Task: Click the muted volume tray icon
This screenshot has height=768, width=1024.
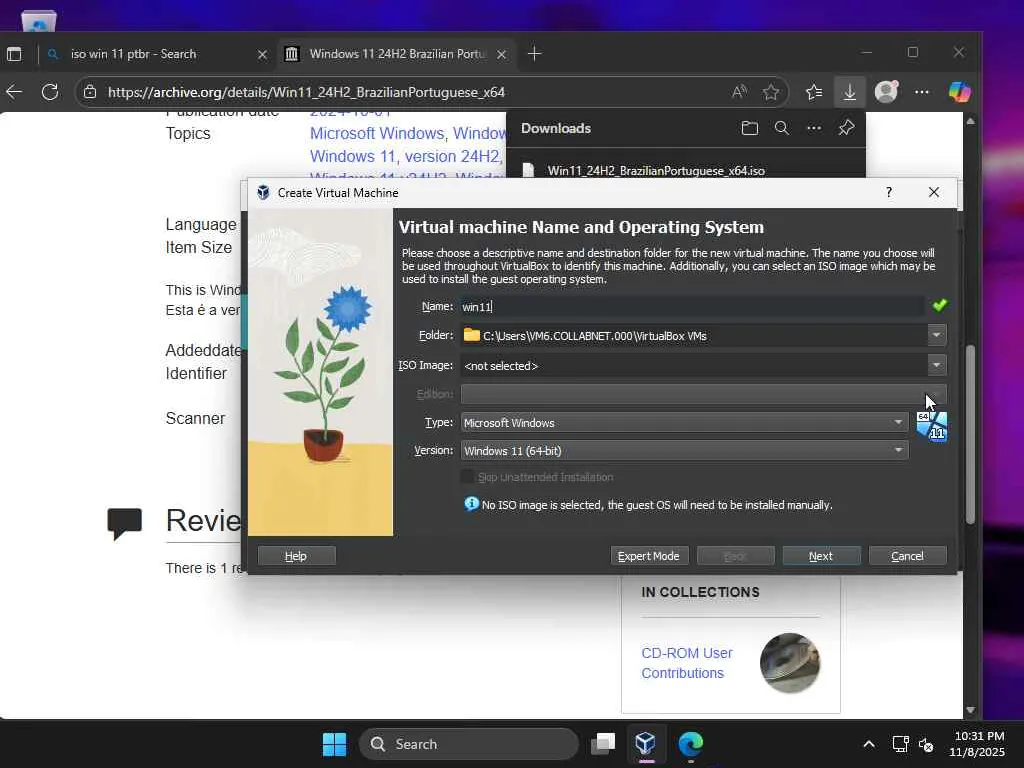Action: 926,744
